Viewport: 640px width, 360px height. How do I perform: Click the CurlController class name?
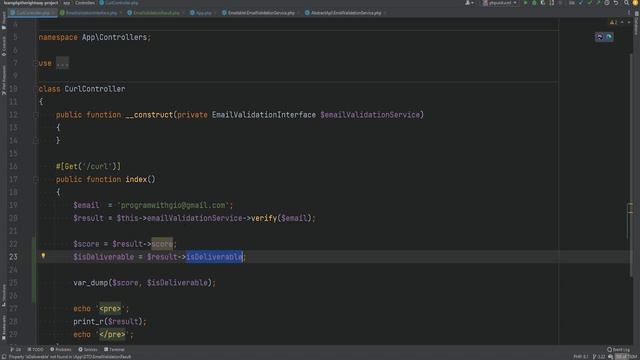(95, 89)
